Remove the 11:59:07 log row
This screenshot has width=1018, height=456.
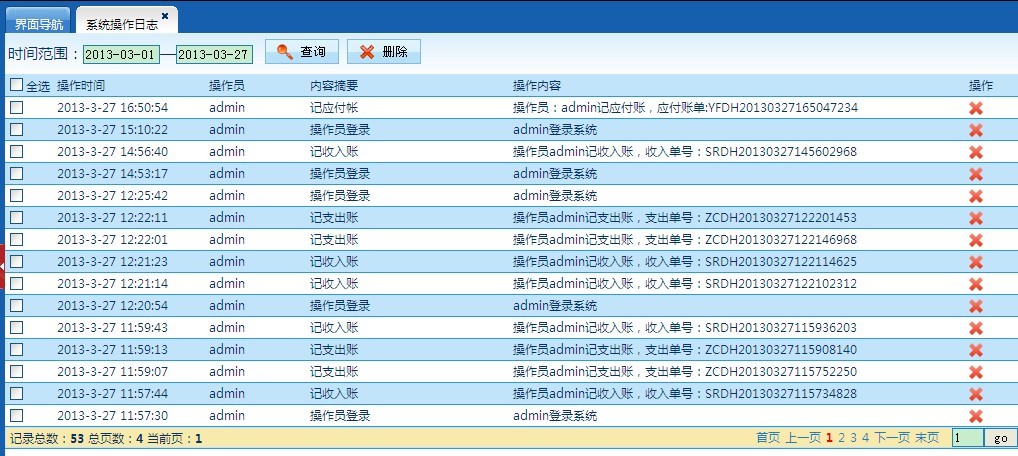[976, 372]
